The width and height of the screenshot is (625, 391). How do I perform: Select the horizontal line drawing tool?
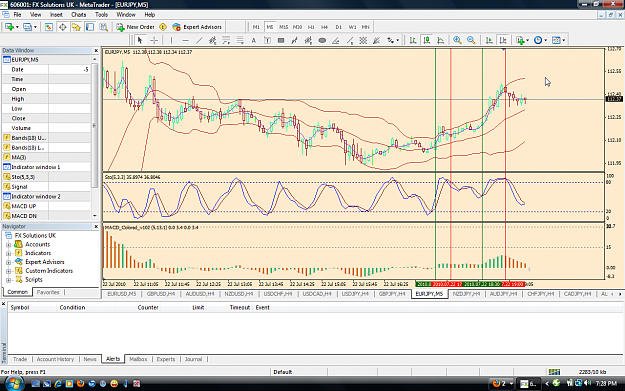pos(185,40)
